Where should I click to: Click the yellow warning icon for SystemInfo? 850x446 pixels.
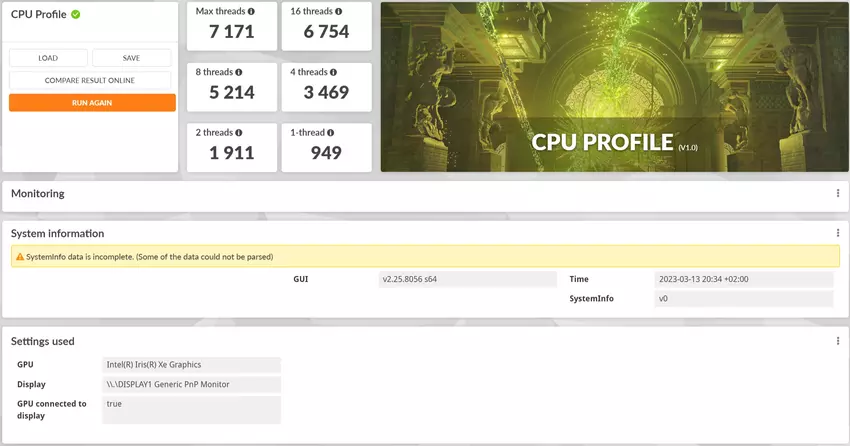click(x=18, y=257)
